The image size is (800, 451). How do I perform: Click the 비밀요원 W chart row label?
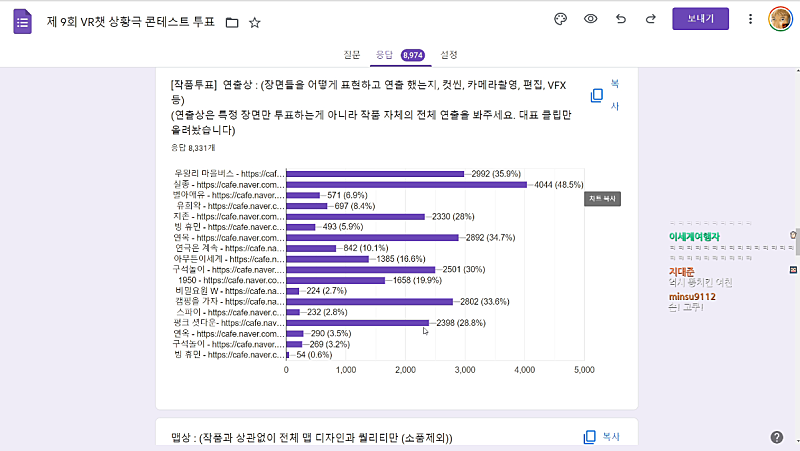[230, 291]
